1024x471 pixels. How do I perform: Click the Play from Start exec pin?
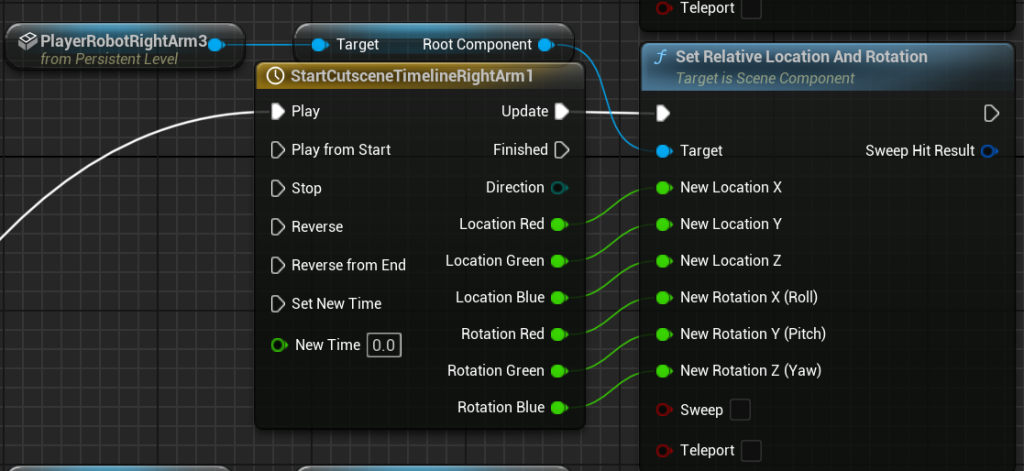(x=277, y=150)
